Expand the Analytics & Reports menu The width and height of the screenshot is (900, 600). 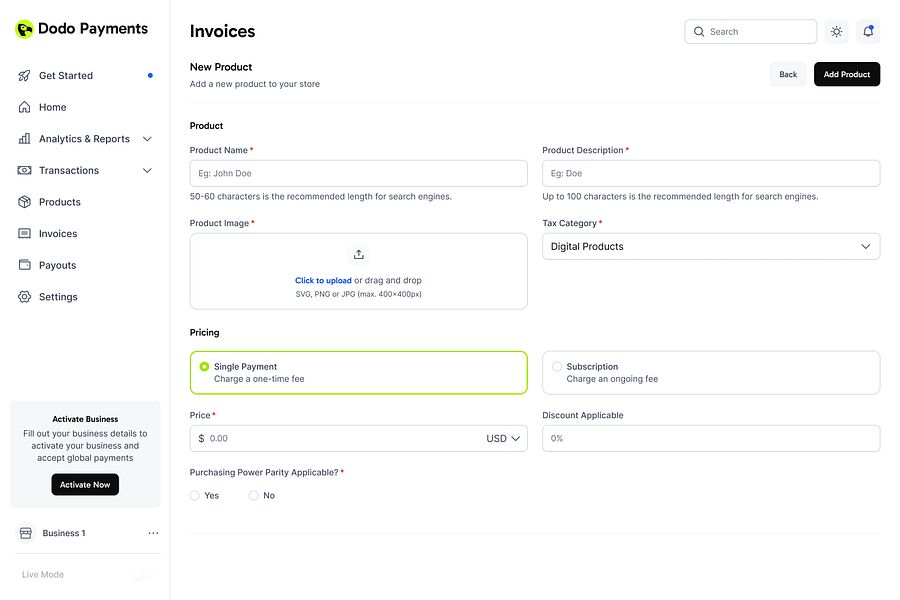pos(147,139)
